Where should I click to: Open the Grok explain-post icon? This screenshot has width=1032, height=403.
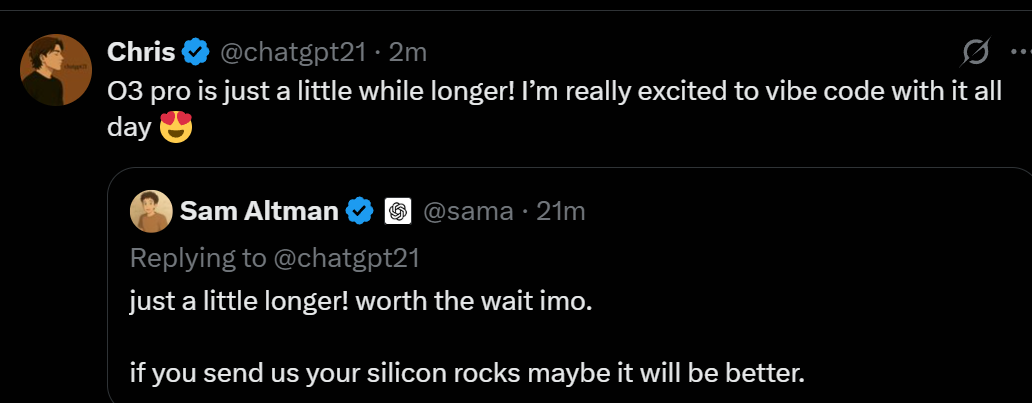coord(976,52)
